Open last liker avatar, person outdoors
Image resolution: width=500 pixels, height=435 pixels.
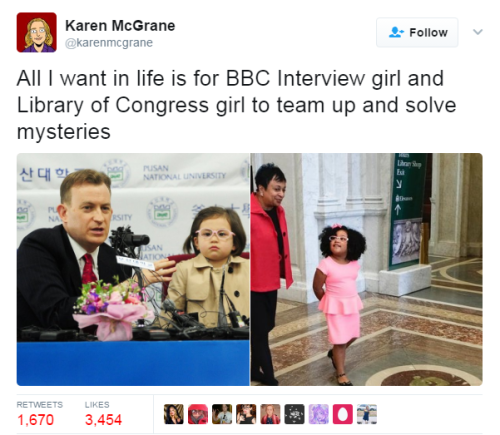pos(367,414)
